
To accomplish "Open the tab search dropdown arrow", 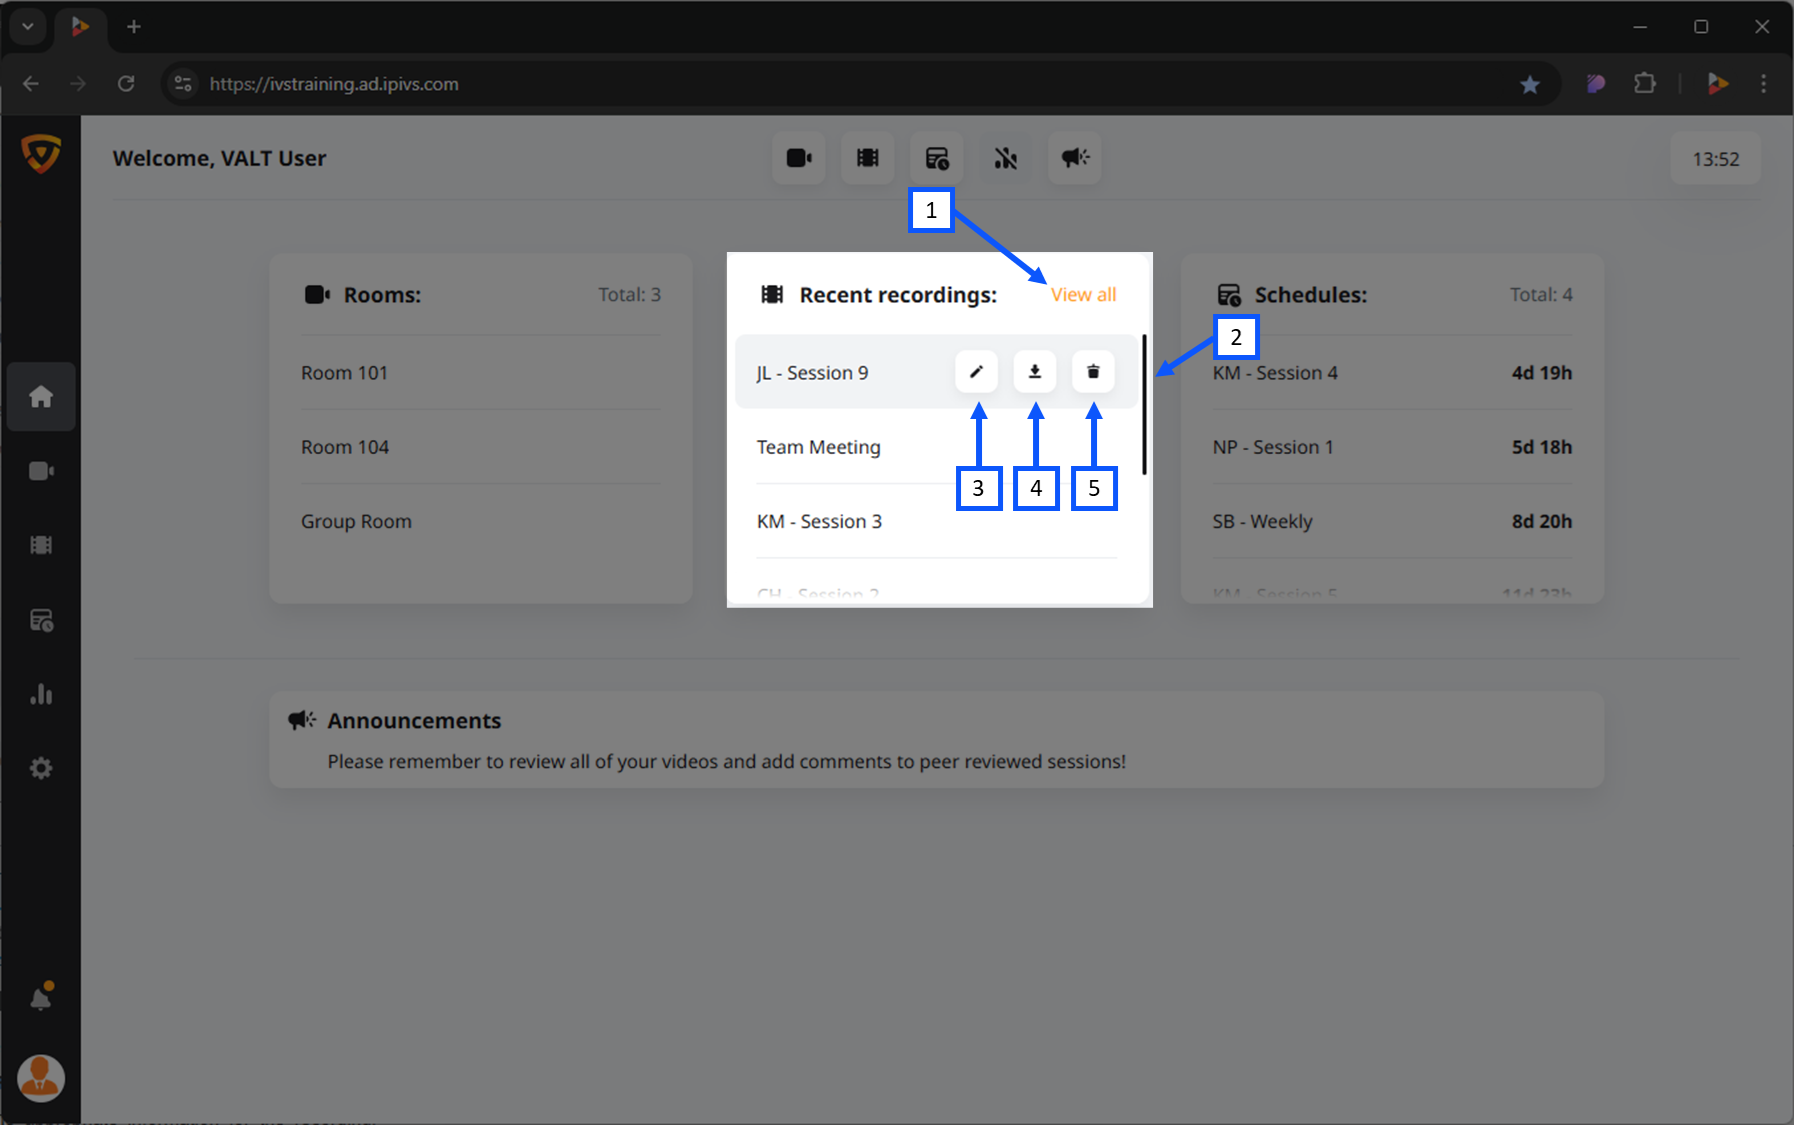I will 28,27.
